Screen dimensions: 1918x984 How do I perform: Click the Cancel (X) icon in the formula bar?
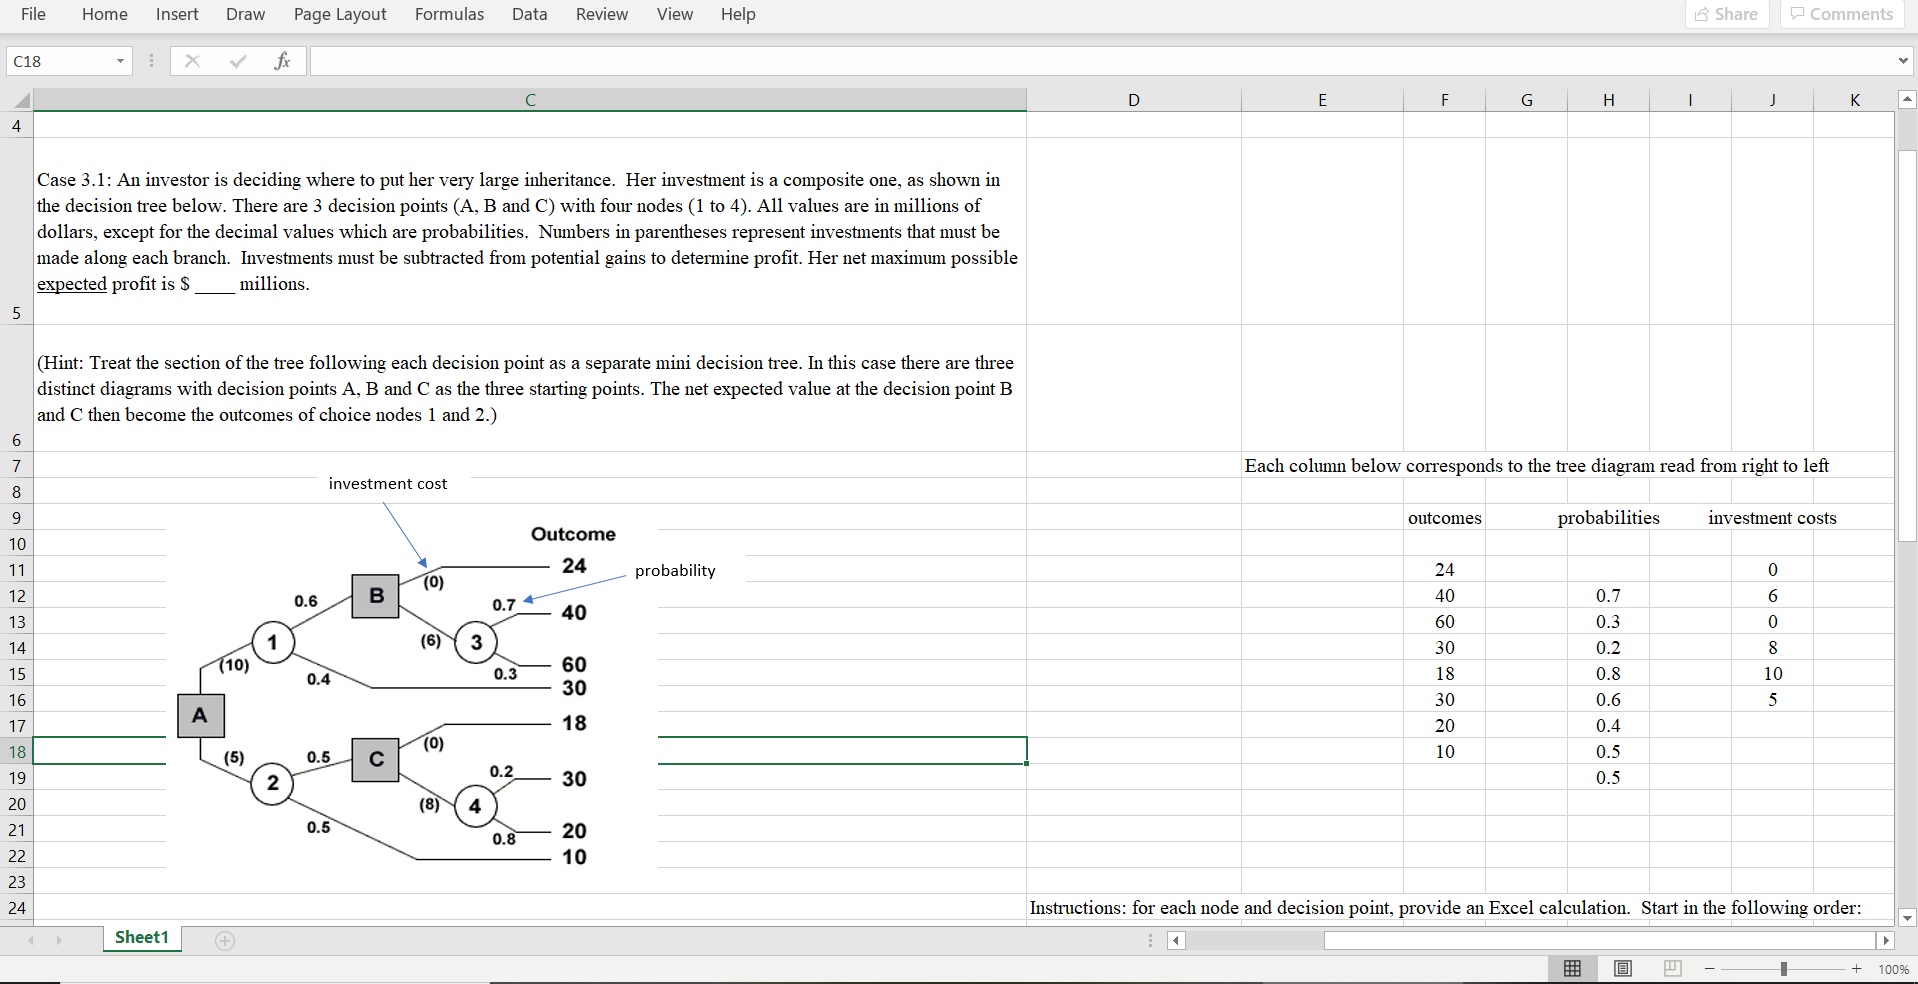coord(192,61)
